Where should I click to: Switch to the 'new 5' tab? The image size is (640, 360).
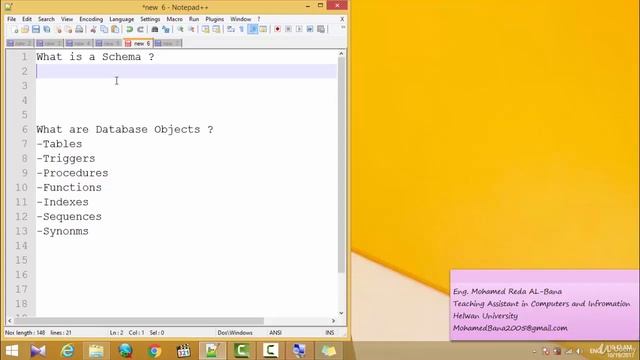pyautogui.click(x=109, y=43)
